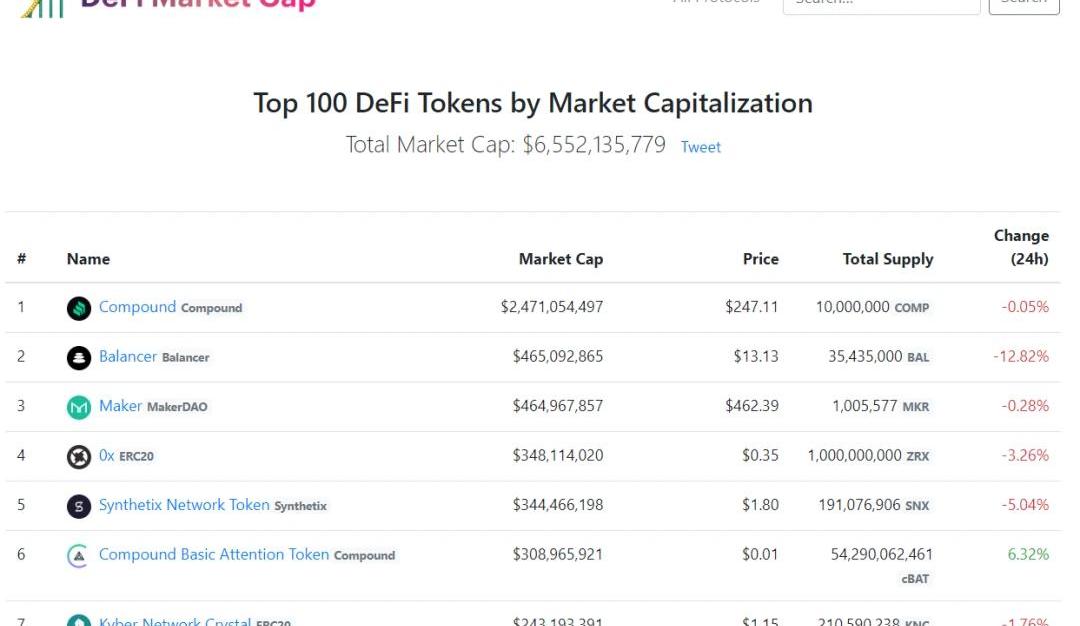Sort the table by Market Cap header
1080x626 pixels.
[560, 259]
